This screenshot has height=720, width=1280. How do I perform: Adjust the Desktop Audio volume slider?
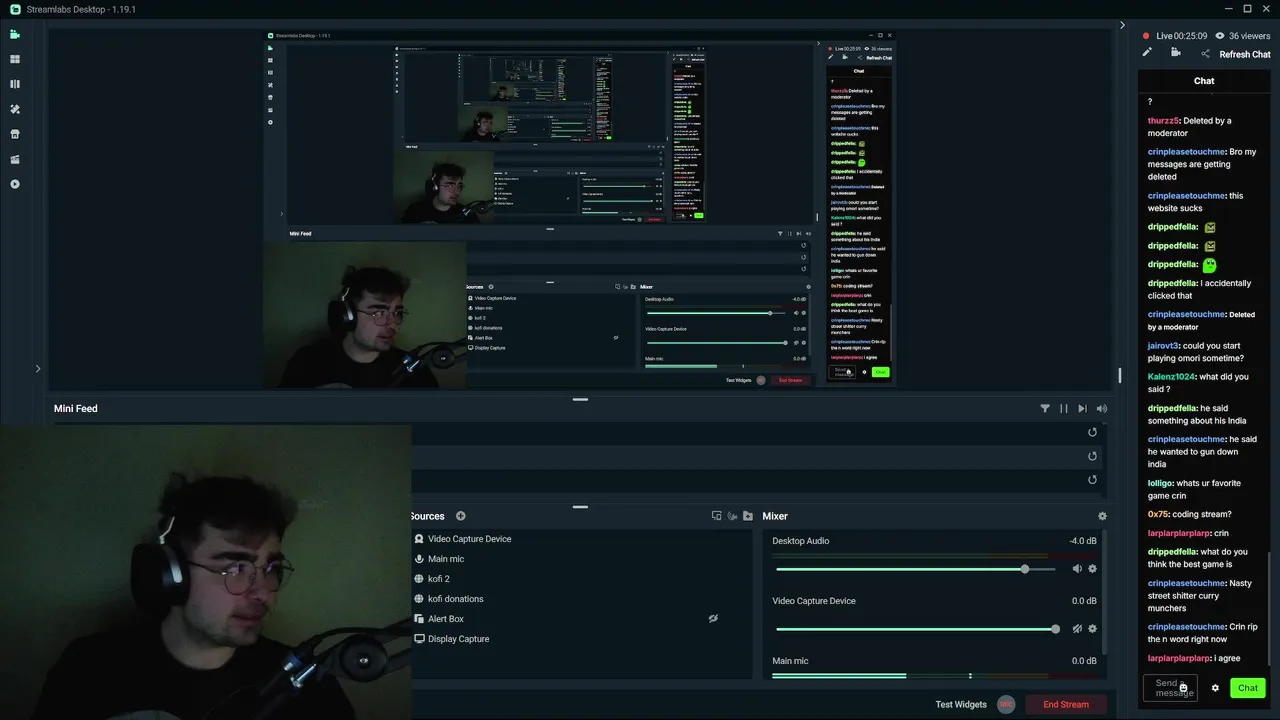[x=915, y=569]
